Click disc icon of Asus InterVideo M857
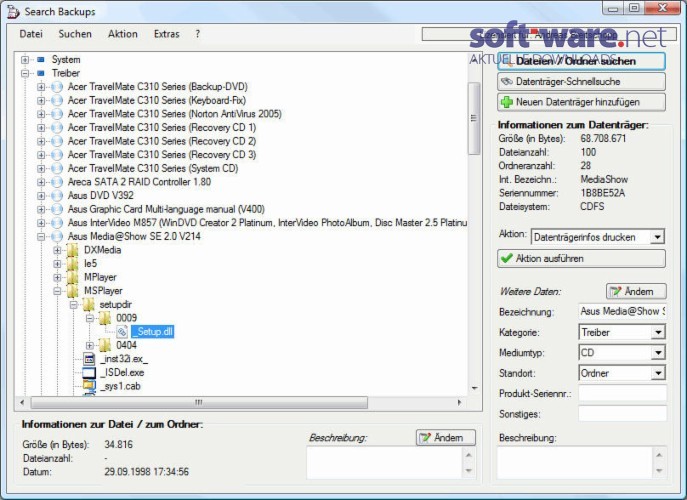Viewport: 687px width, 500px height. 57,223
